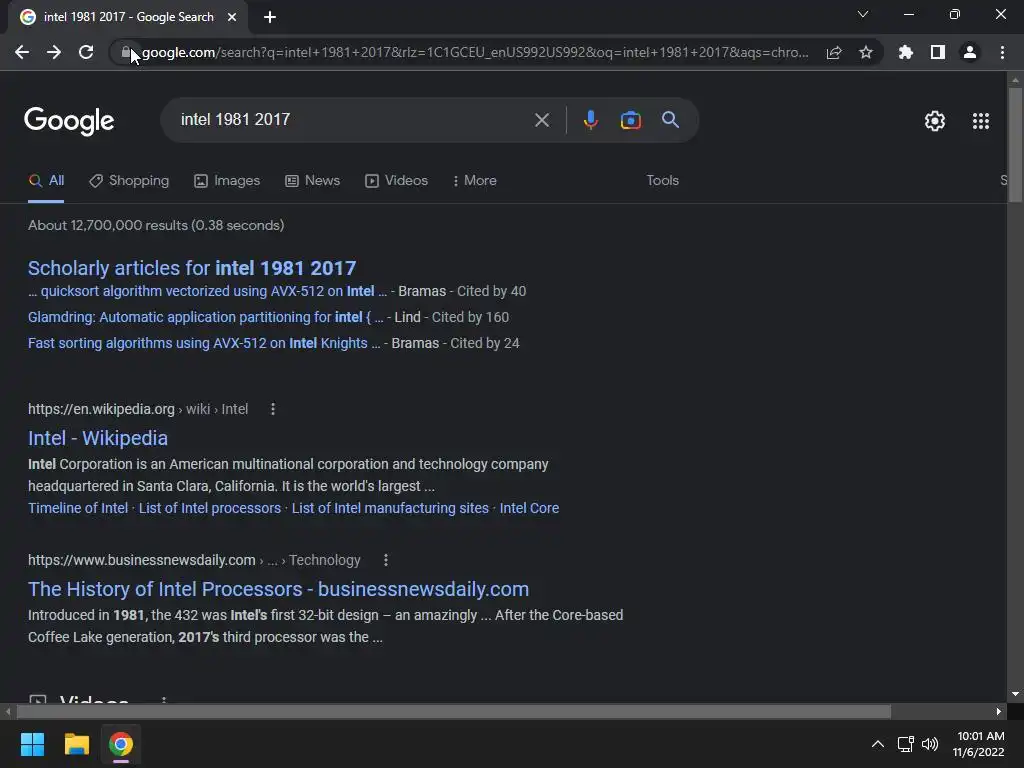Open Scholarly articles for intel 1981 2017
This screenshot has width=1024, height=768.
coord(192,268)
